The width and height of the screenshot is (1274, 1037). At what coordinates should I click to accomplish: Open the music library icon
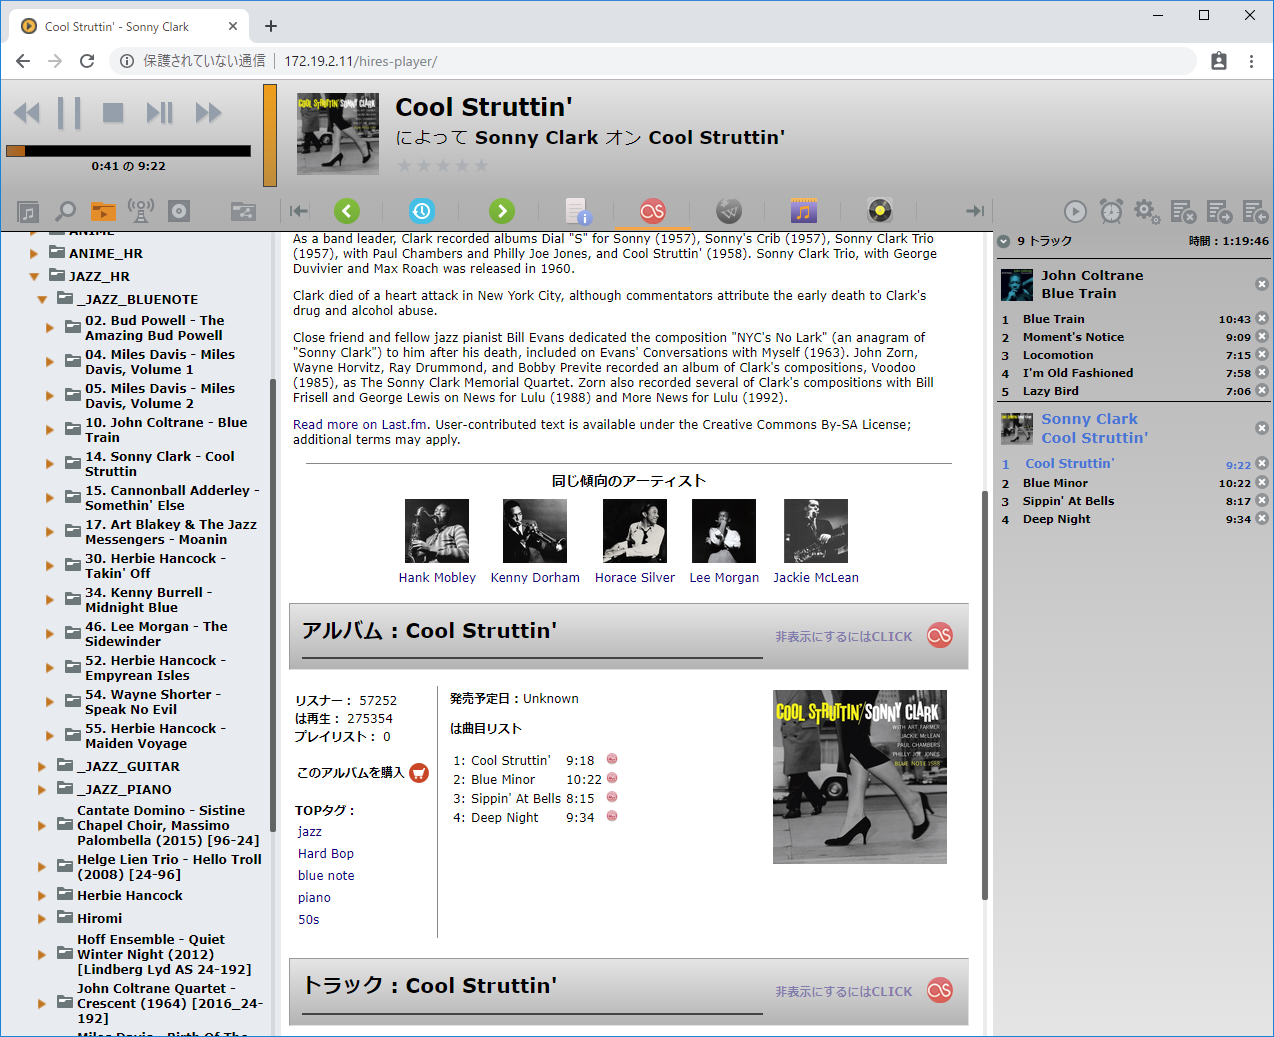point(28,211)
